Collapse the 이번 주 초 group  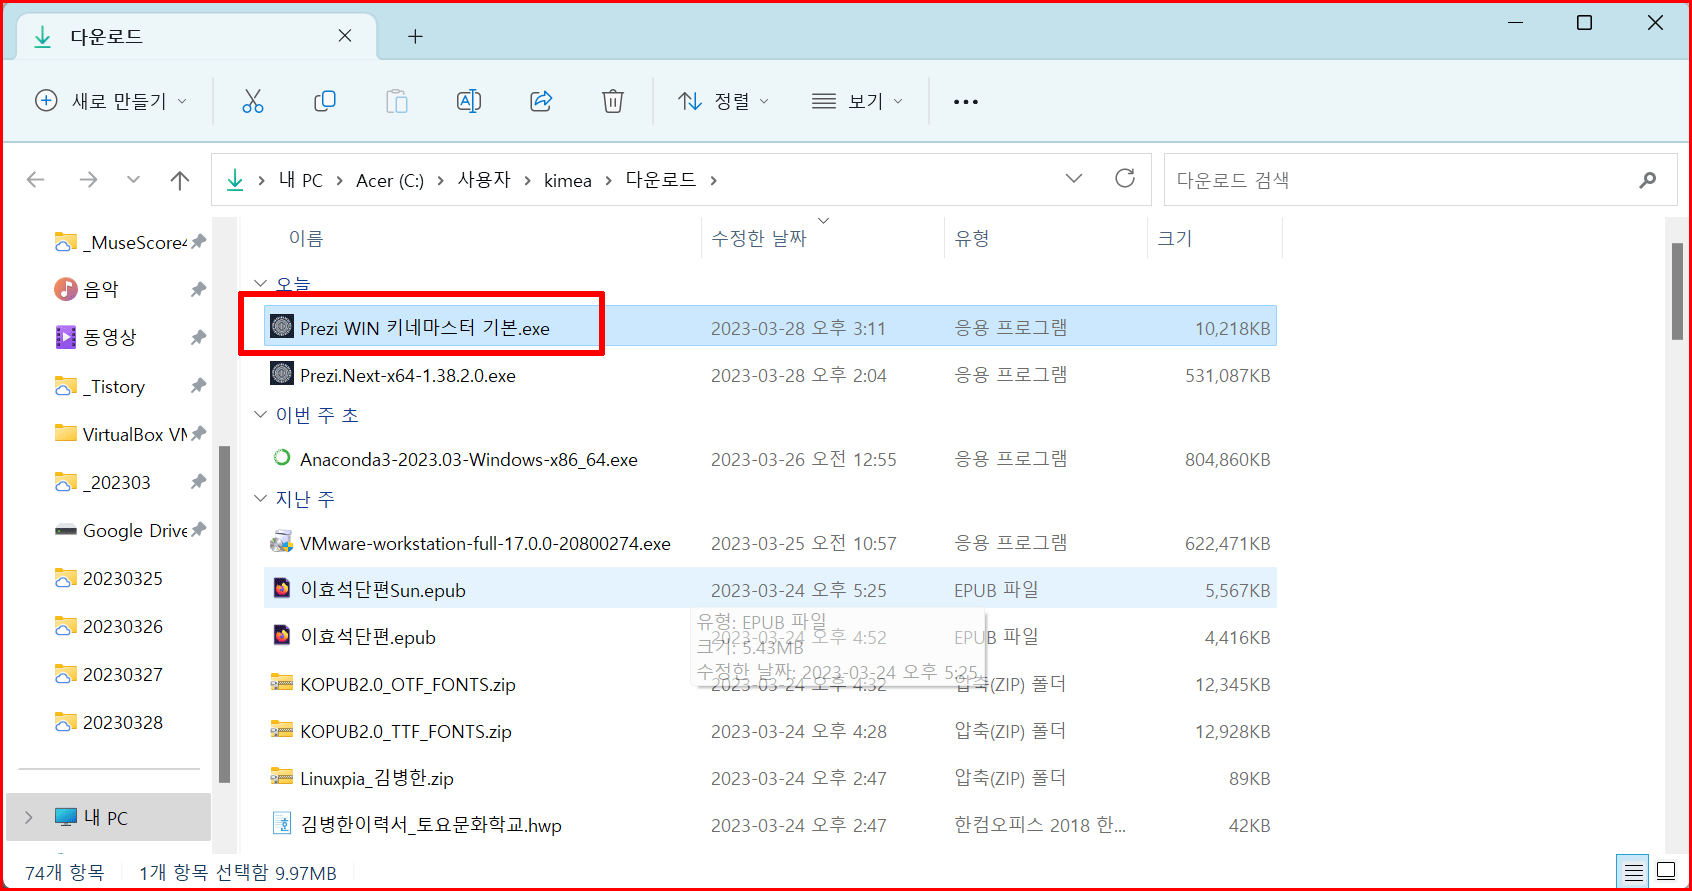pyautogui.click(x=261, y=414)
